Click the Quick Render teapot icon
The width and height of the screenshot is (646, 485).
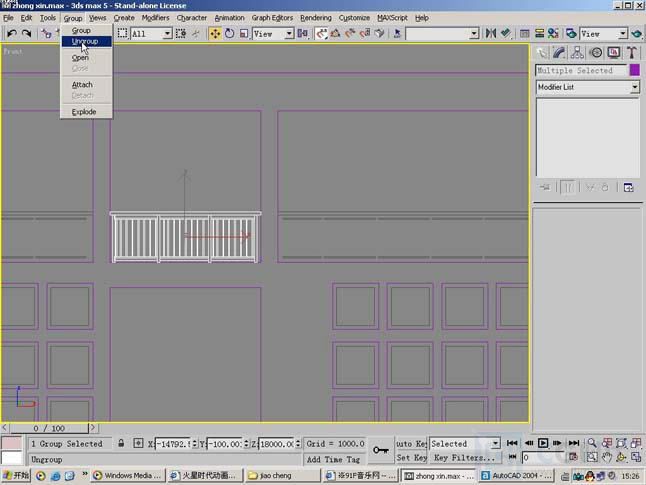[x=637, y=33]
